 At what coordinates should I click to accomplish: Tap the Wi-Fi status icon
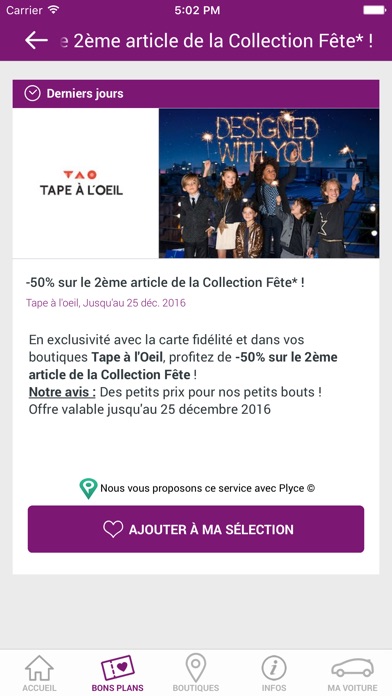[x=54, y=9]
